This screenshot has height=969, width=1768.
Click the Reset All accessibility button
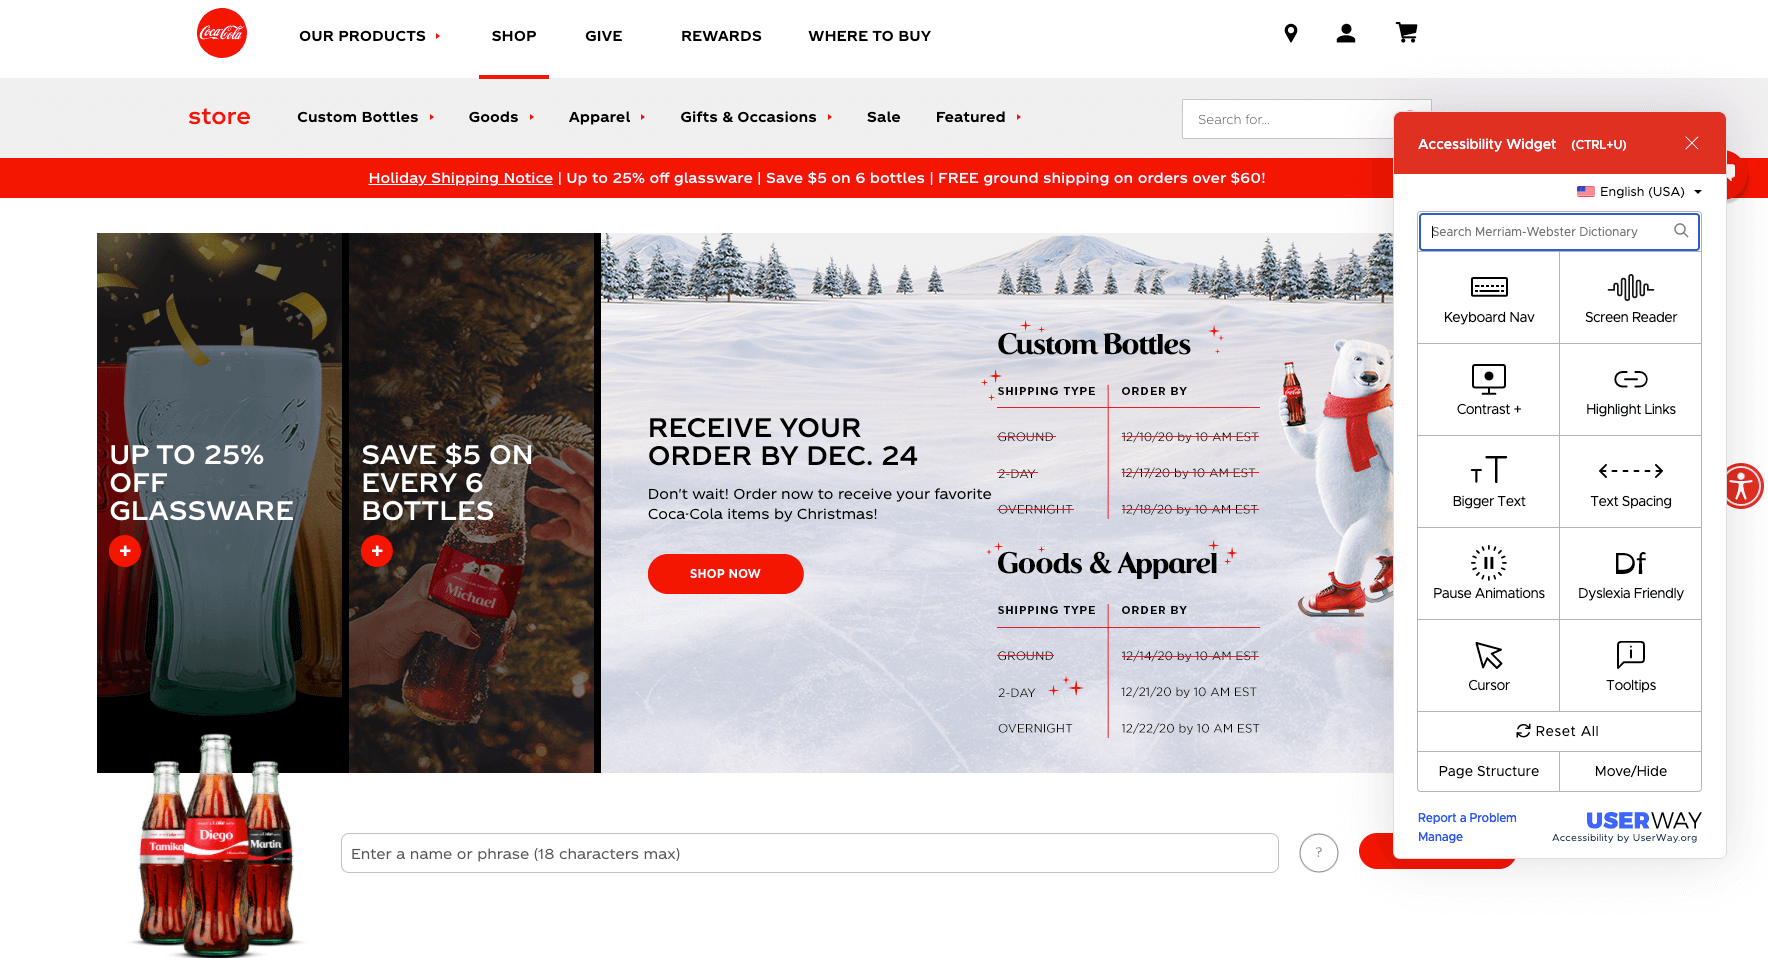tap(1559, 731)
